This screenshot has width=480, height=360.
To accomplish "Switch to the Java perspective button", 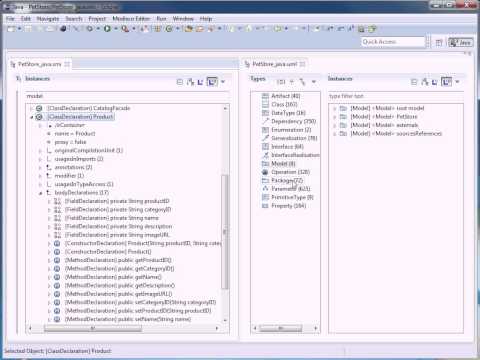I will coord(461,42).
